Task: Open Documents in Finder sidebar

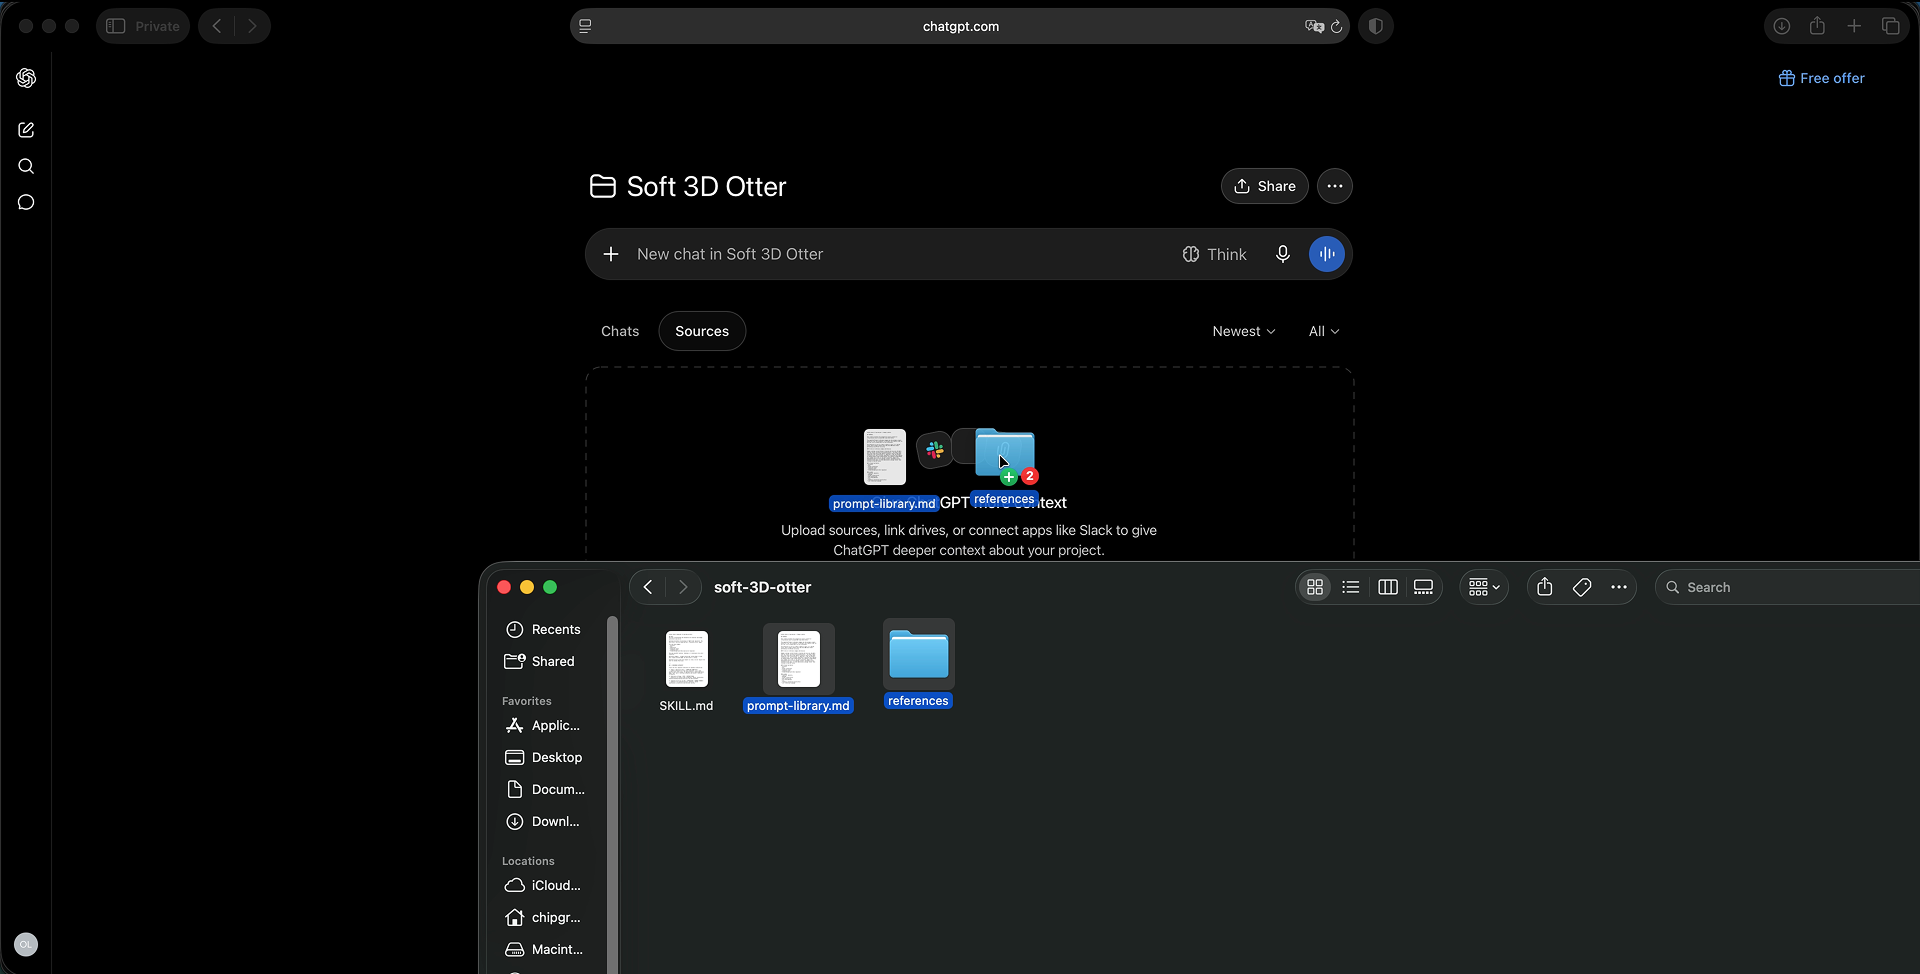Action: click(545, 789)
